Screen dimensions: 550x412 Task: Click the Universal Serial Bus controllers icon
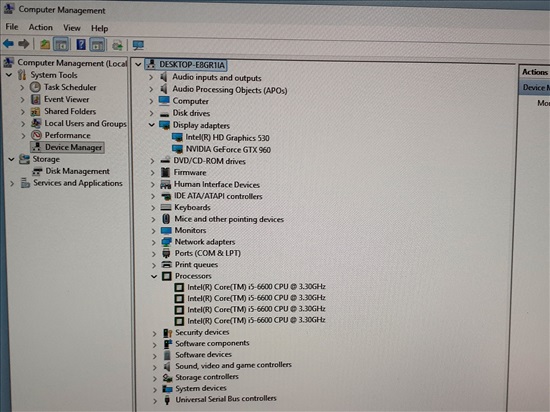point(167,399)
